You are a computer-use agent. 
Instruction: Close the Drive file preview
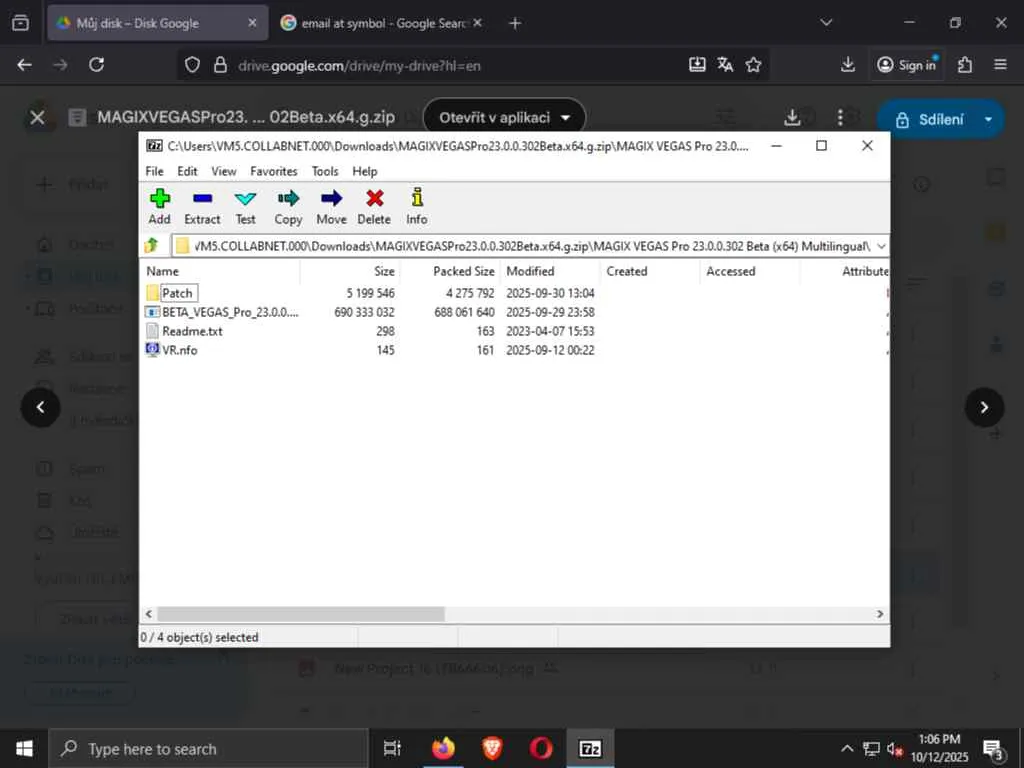[37, 118]
